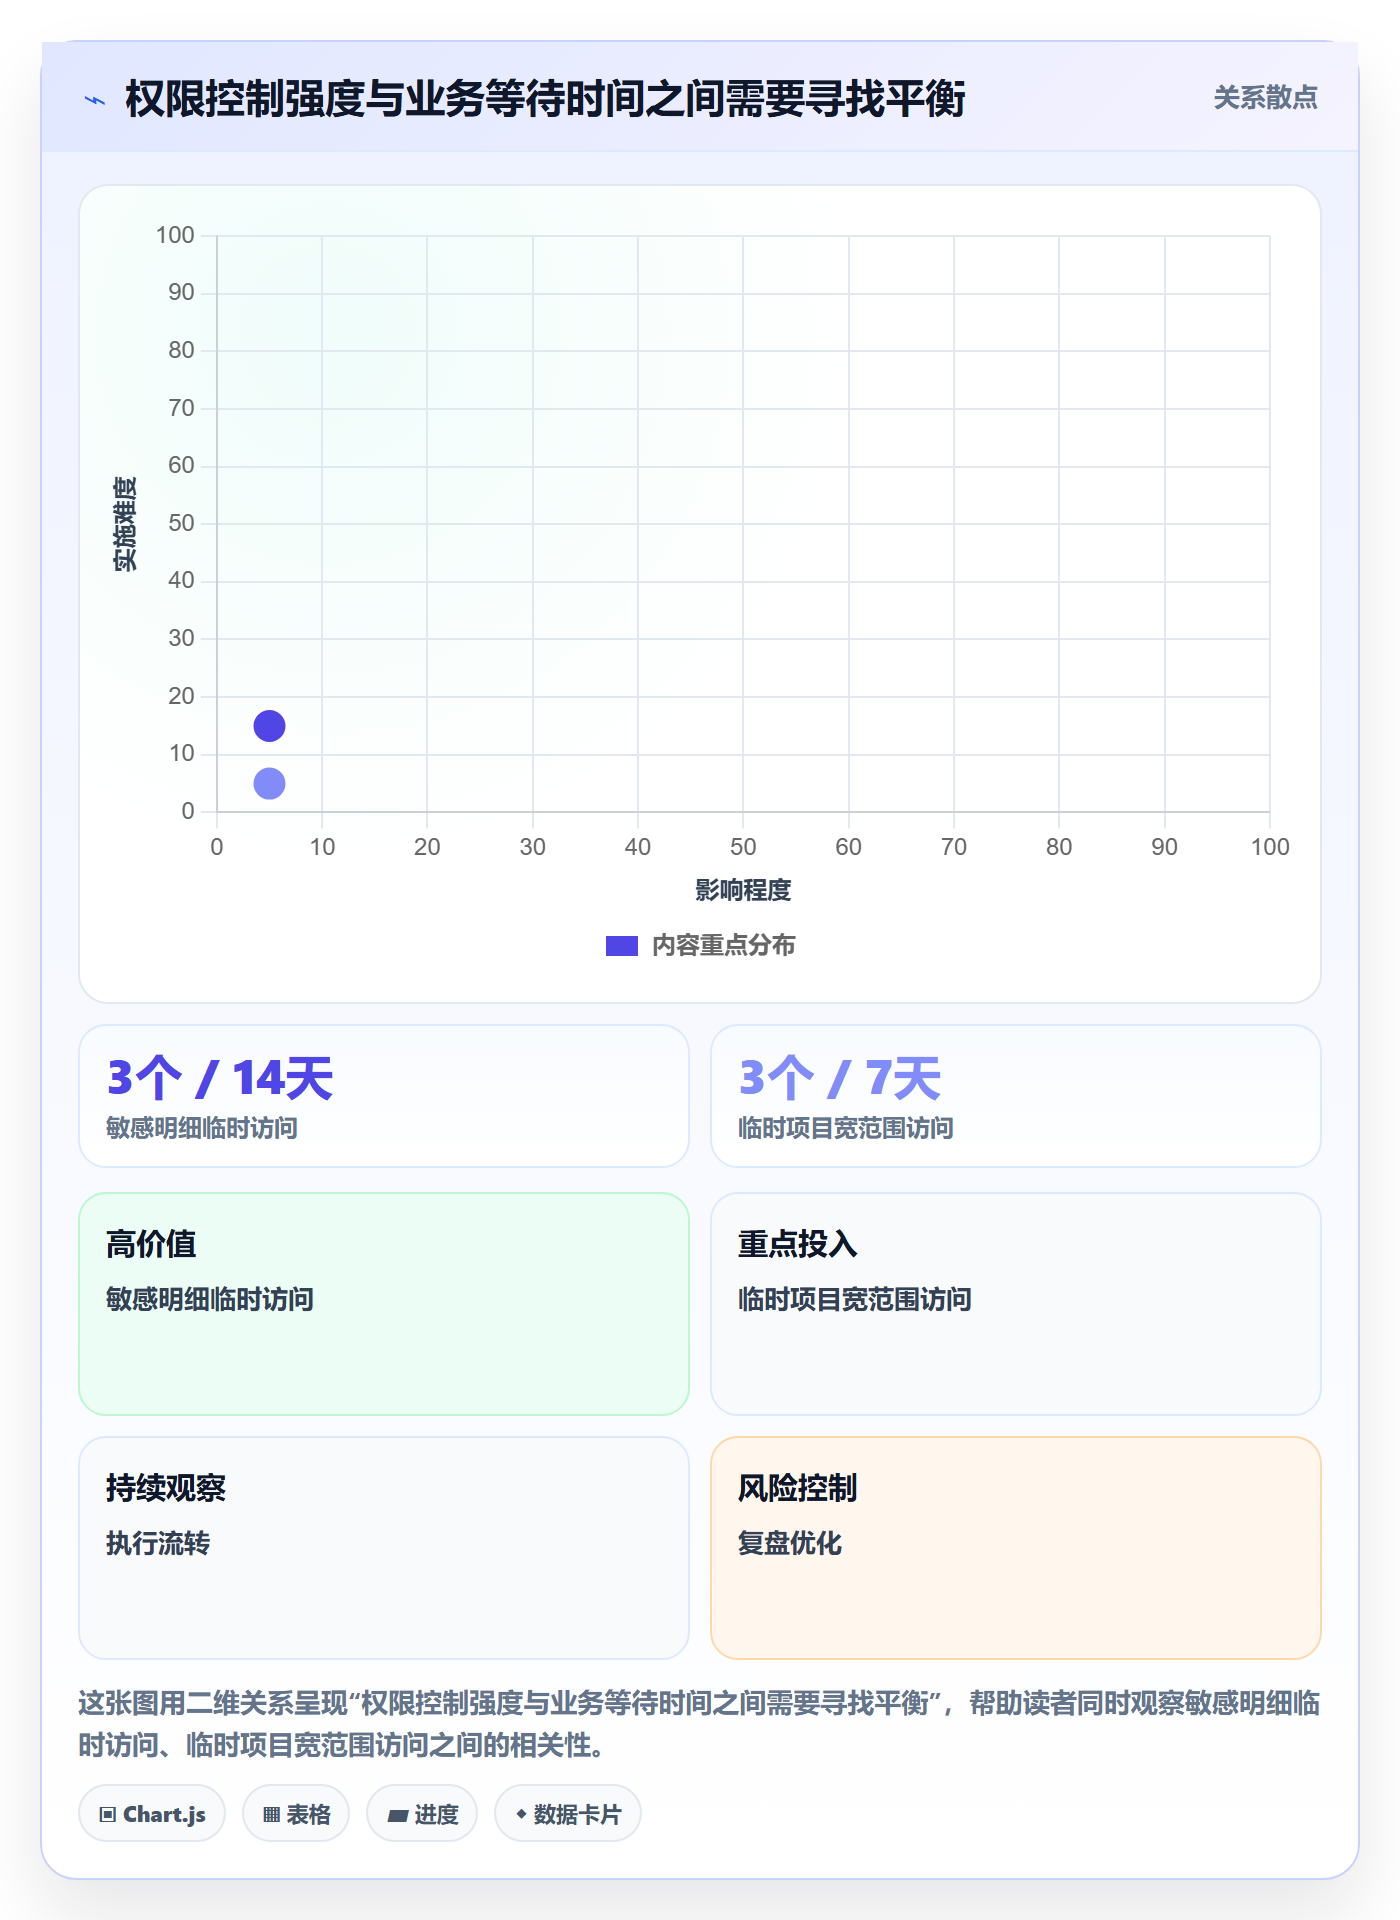Click the lightning bolt icon beside the title
This screenshot has width=1400, height=1920.
[95, 100]
